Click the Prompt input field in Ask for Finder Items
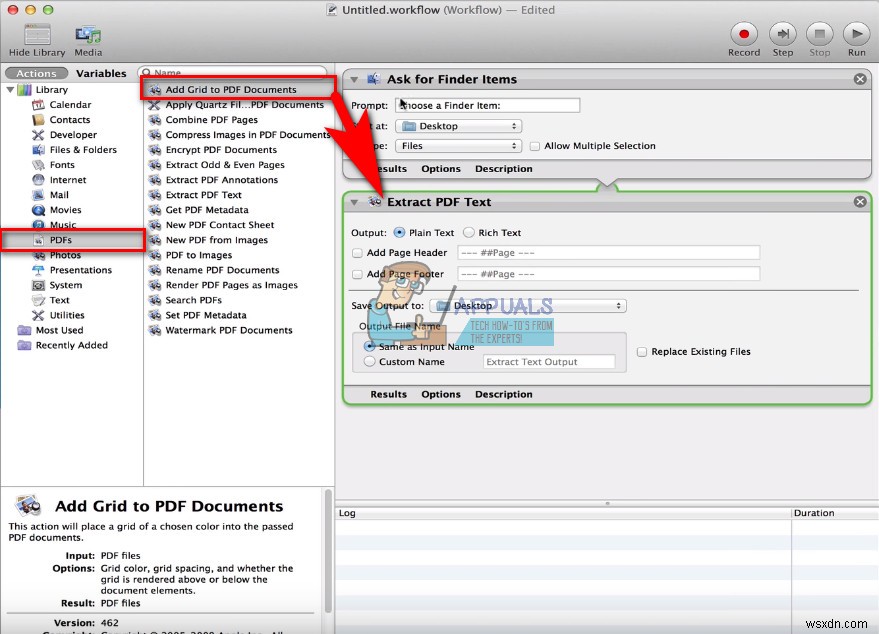The height and width of the screenshot is (634, 879). (489, 104)
